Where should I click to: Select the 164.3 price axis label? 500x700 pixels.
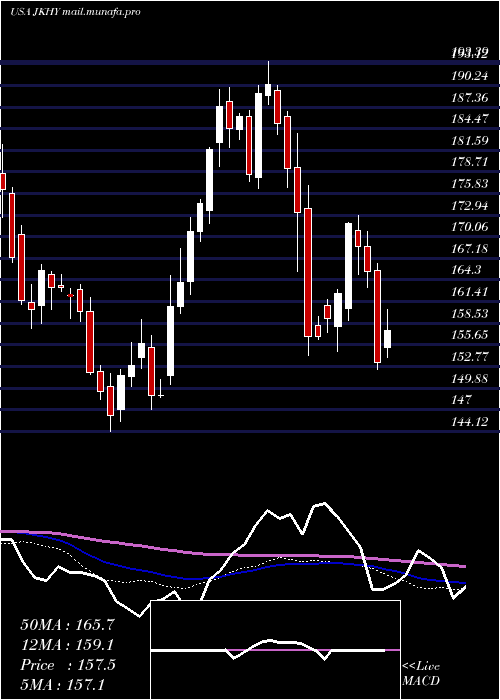pyautogui.click(x=466, y=270)
